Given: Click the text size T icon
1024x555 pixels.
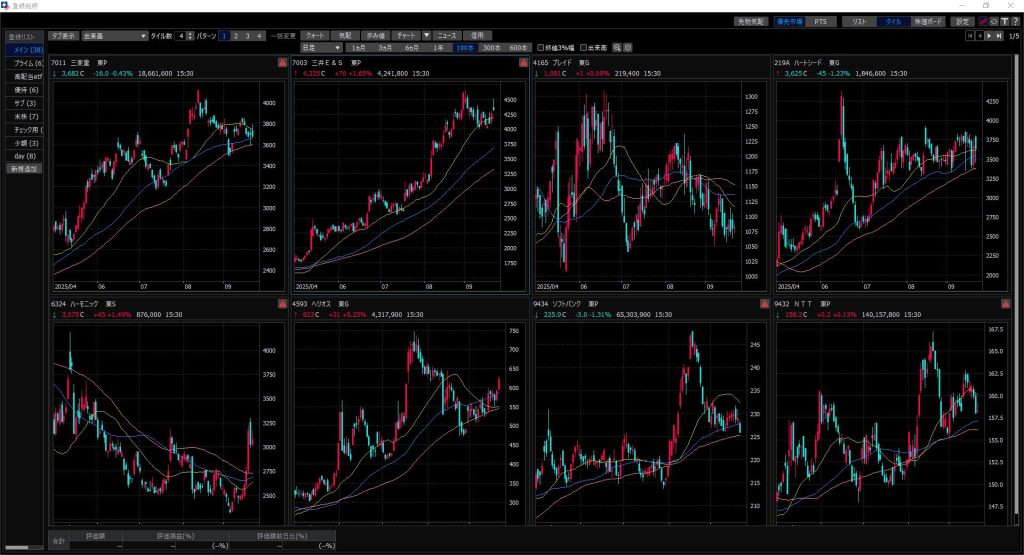Looking at the screenshot, I should (x=1003, y=21).
